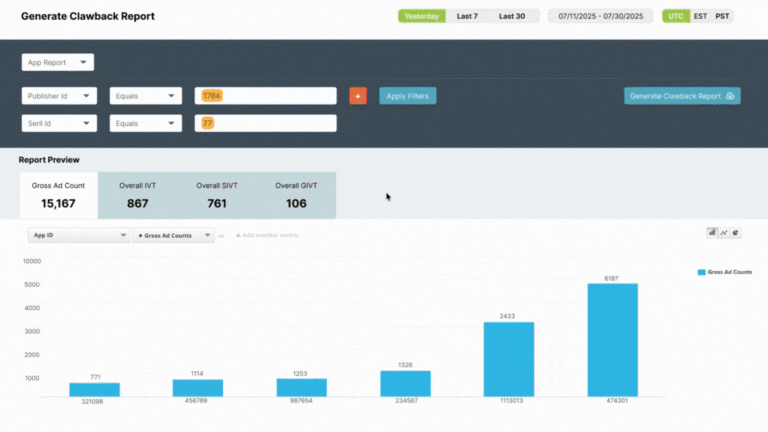
Task: Switch chart to line view icon
Action: (724, 232)
